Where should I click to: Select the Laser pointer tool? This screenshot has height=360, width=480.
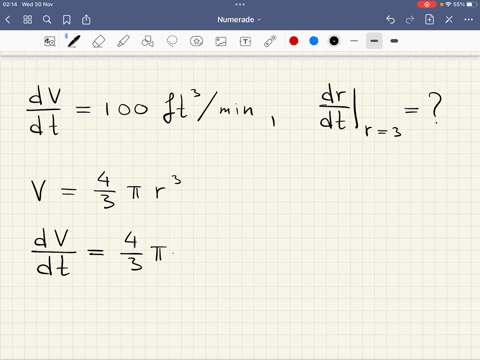270,41
